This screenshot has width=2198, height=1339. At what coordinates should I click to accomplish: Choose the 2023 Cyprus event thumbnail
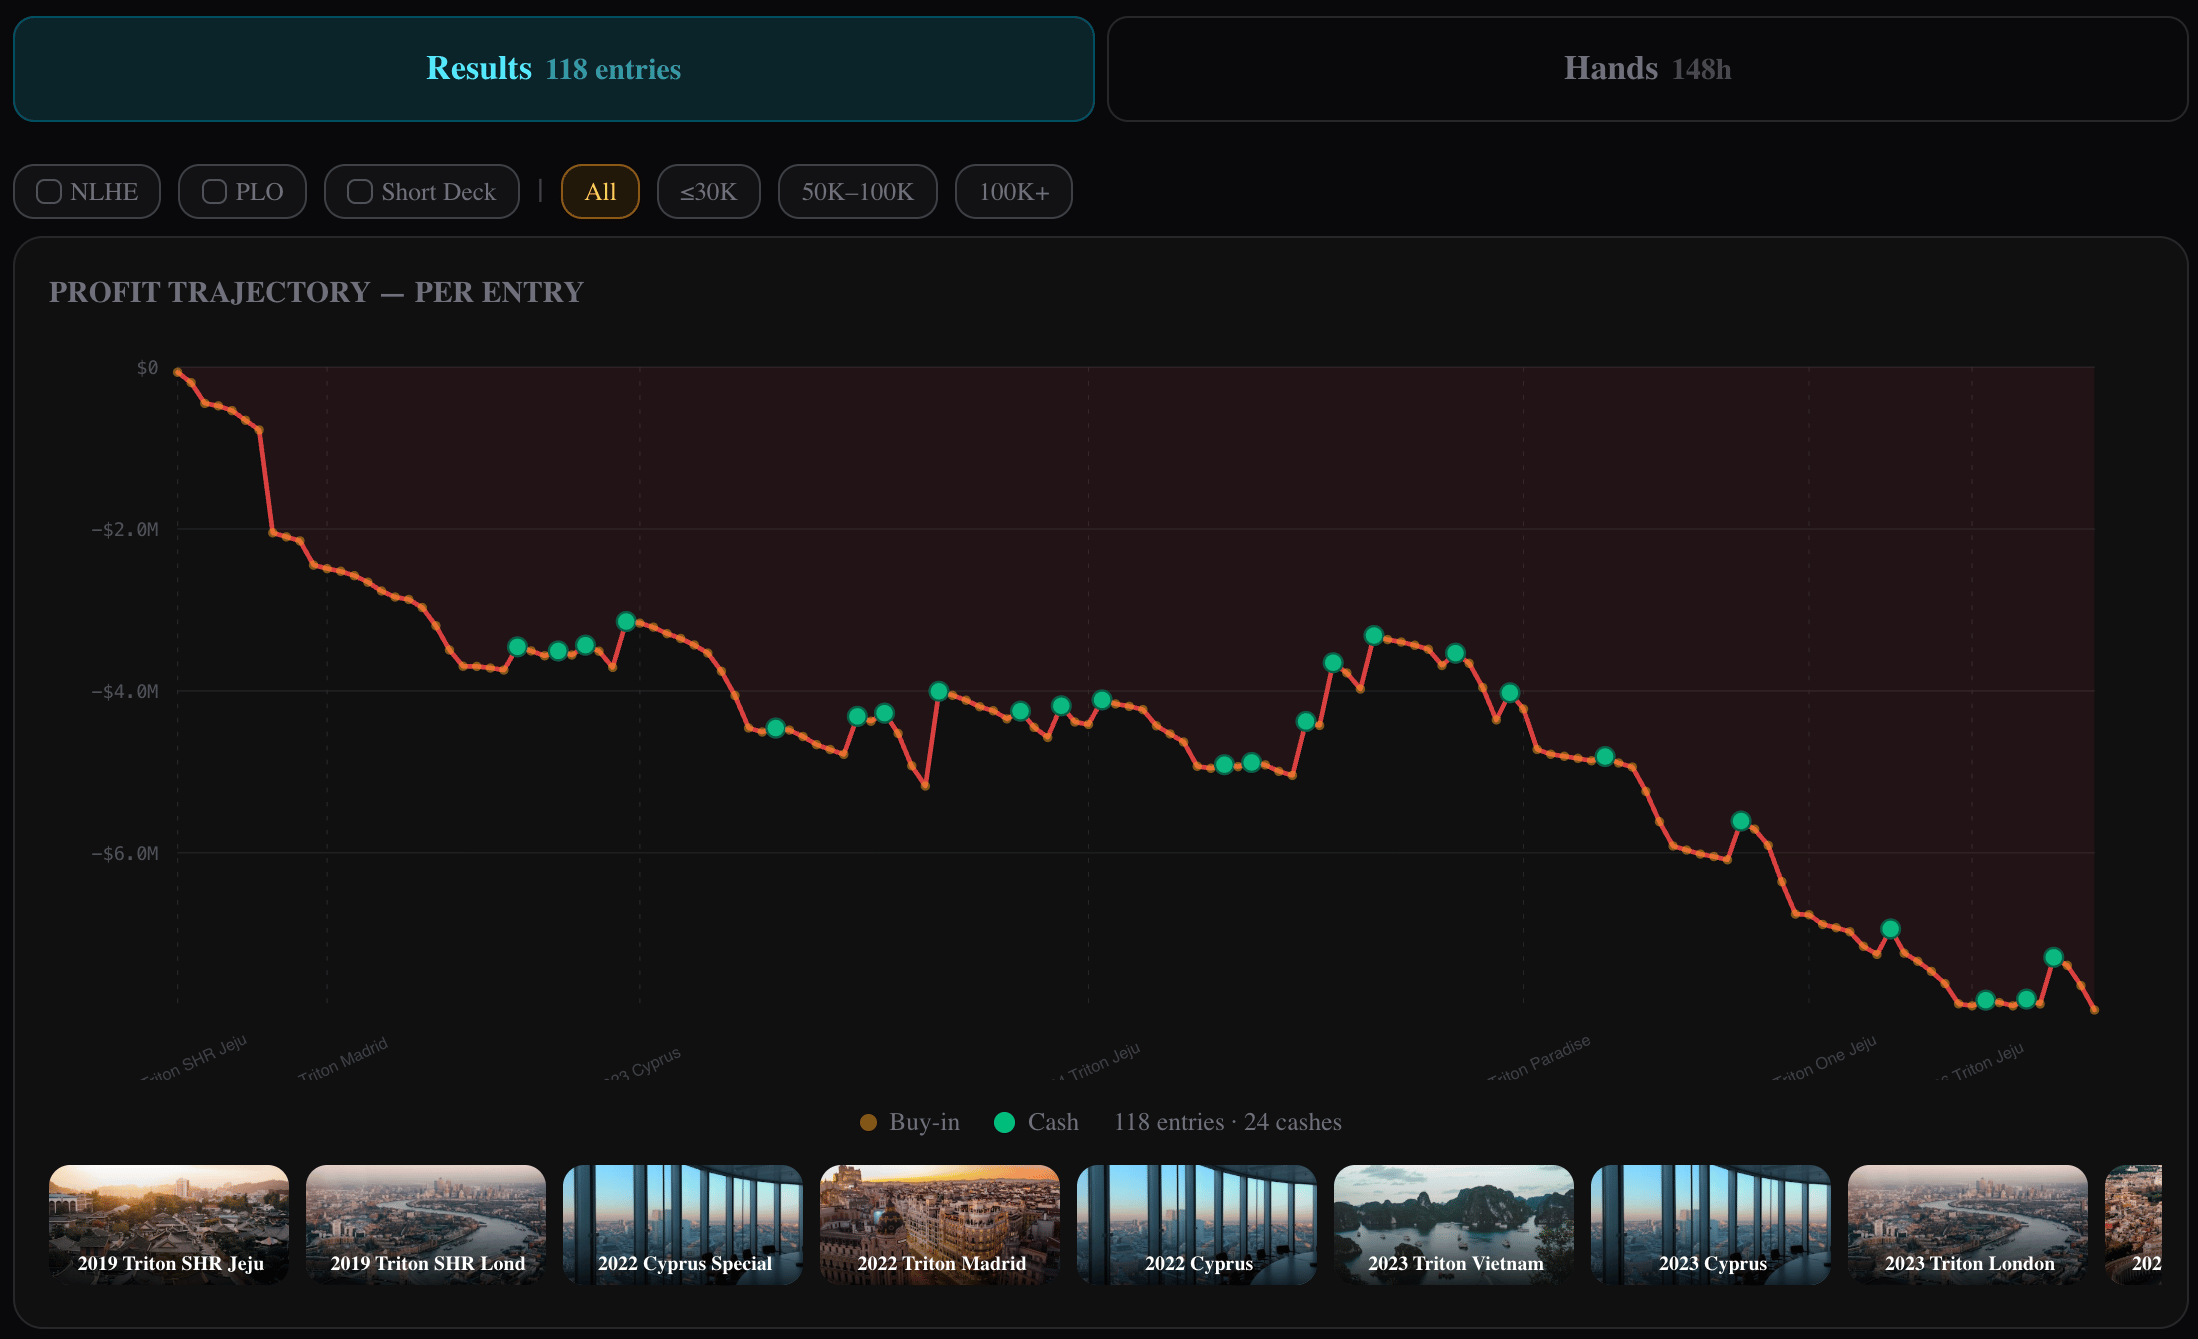tap(1711, 1224)
